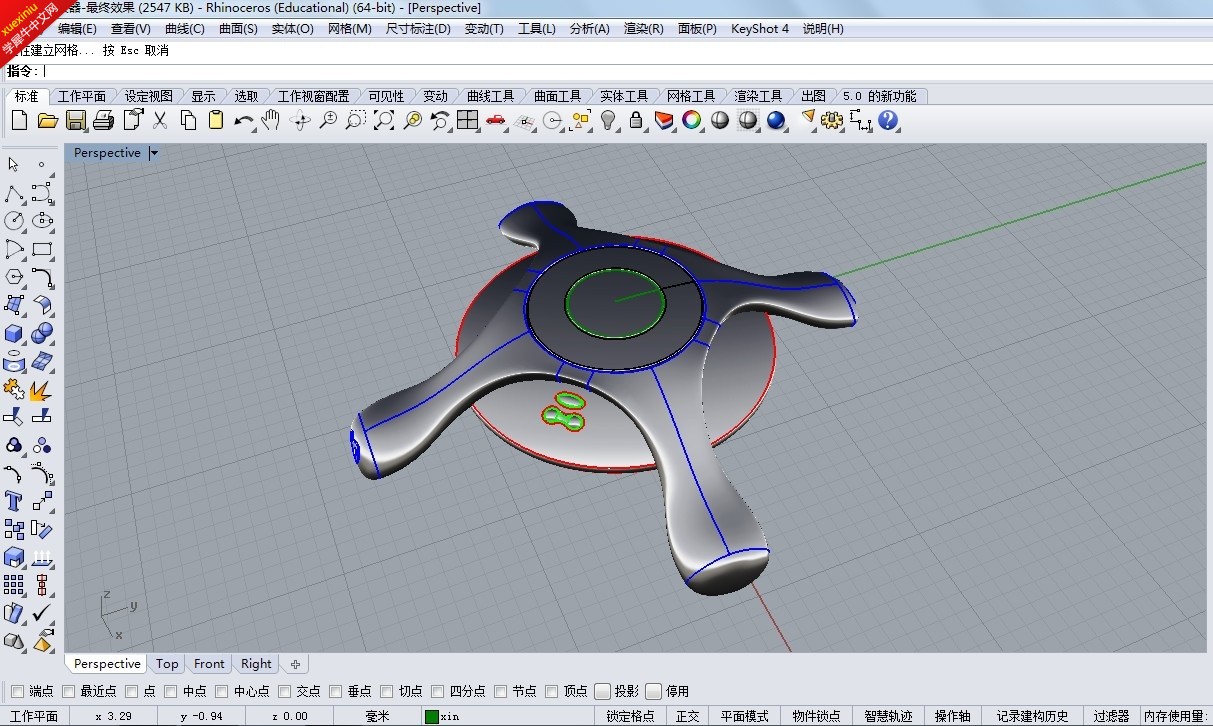Toggle 物件锁点 in the status bar
This screenshot has height=726, width=1213.
point(817,716)
